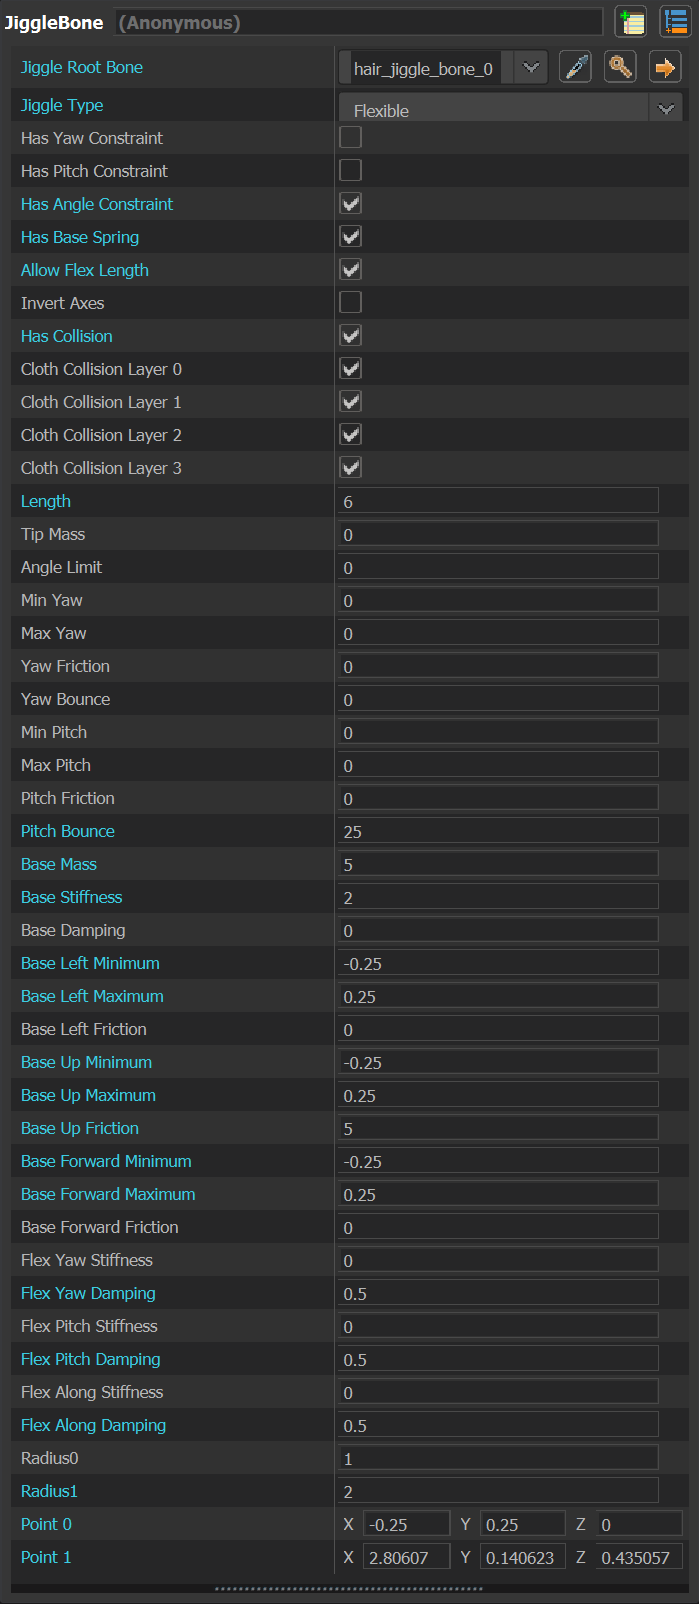Open the hair_jiggle_bone_0 dropdown arrow
The height and width of the screenshot is (1604, 699).
coord(531,68)
